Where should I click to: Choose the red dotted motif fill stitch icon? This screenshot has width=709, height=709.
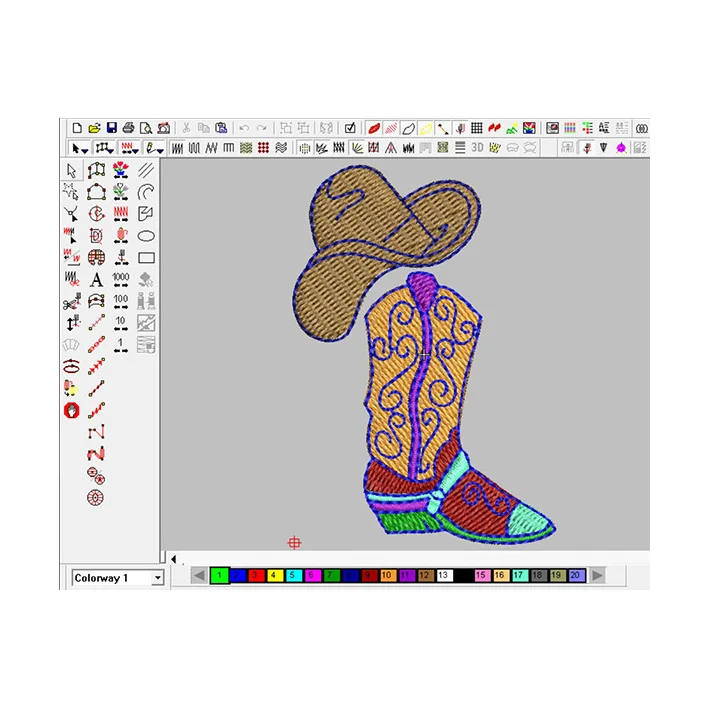tap(264, 148)
